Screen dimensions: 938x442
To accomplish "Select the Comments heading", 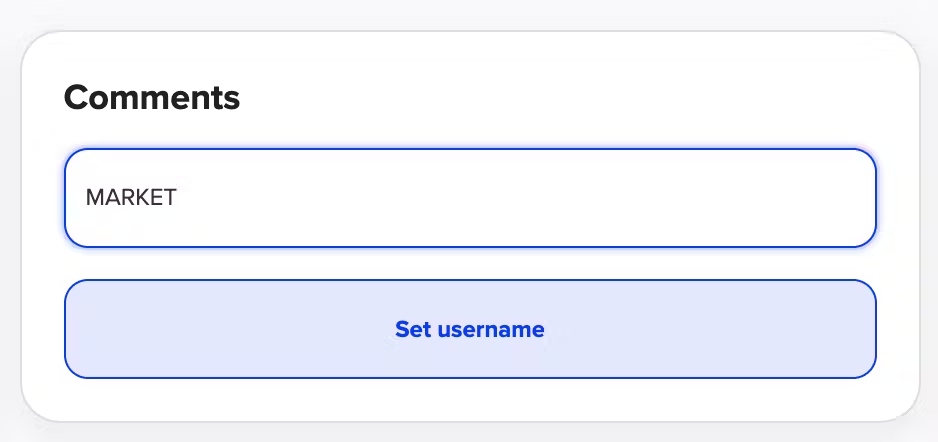I will [152, 98].
